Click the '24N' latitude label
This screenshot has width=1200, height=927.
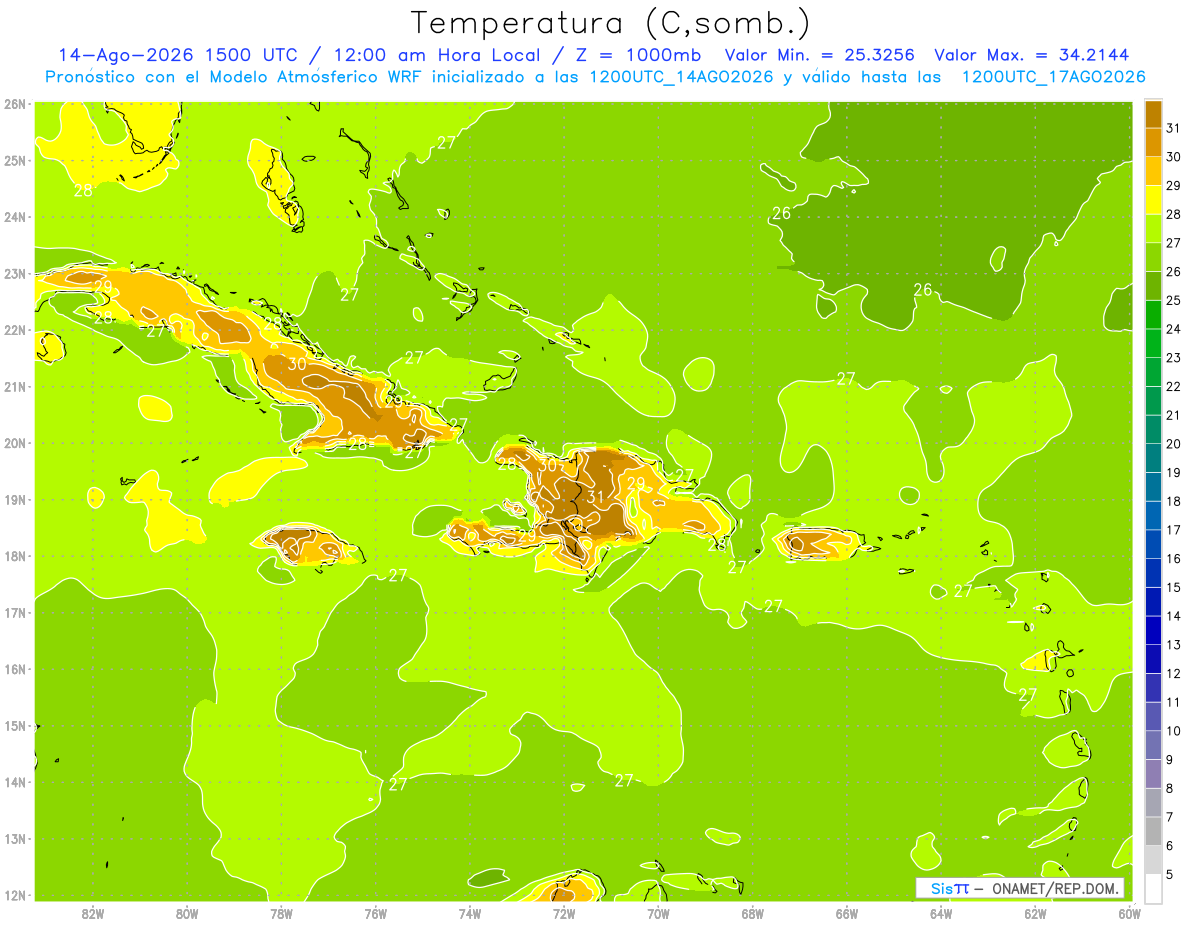[x=15, y=216]
